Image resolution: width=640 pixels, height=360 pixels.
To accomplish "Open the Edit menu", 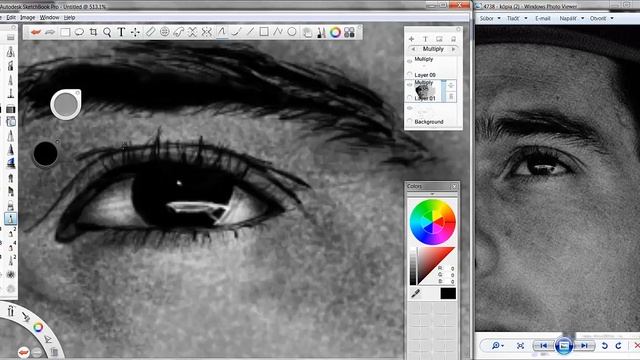I will pos(11,18).
